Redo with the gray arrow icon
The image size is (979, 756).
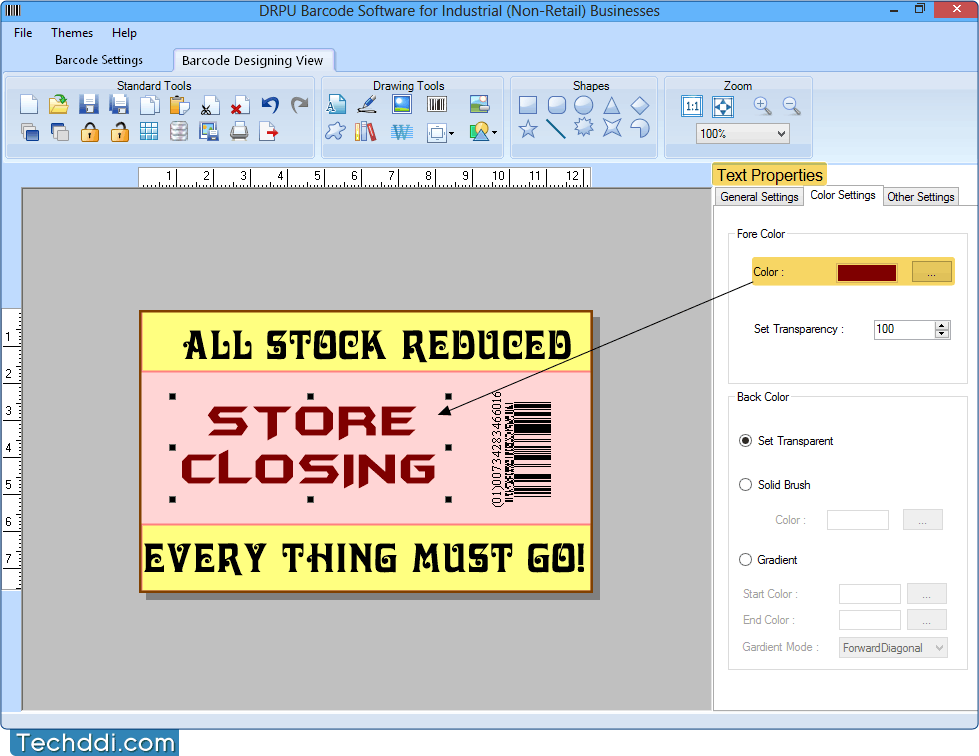pyautogui.click(x=300, y=105)
